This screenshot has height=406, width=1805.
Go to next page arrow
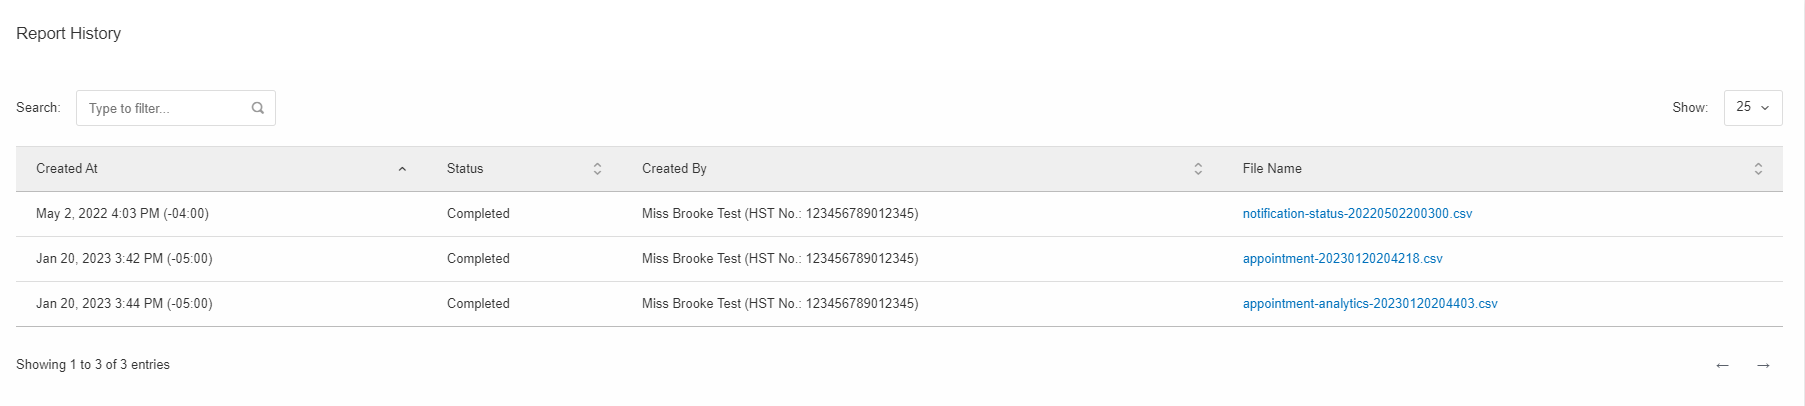[1763, 365]
